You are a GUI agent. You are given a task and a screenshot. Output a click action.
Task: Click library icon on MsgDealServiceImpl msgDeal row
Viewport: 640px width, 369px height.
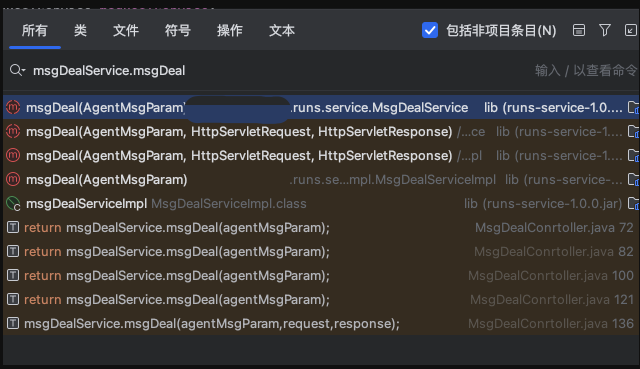(x=633, y=180)
